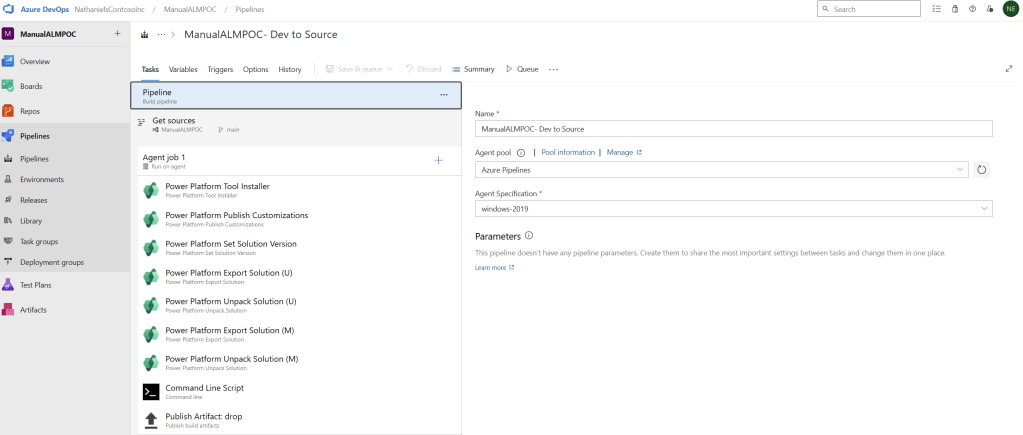The image size is (1023, 435).
Task: Add a task to Agent job 1
Action: coord(438,160)
